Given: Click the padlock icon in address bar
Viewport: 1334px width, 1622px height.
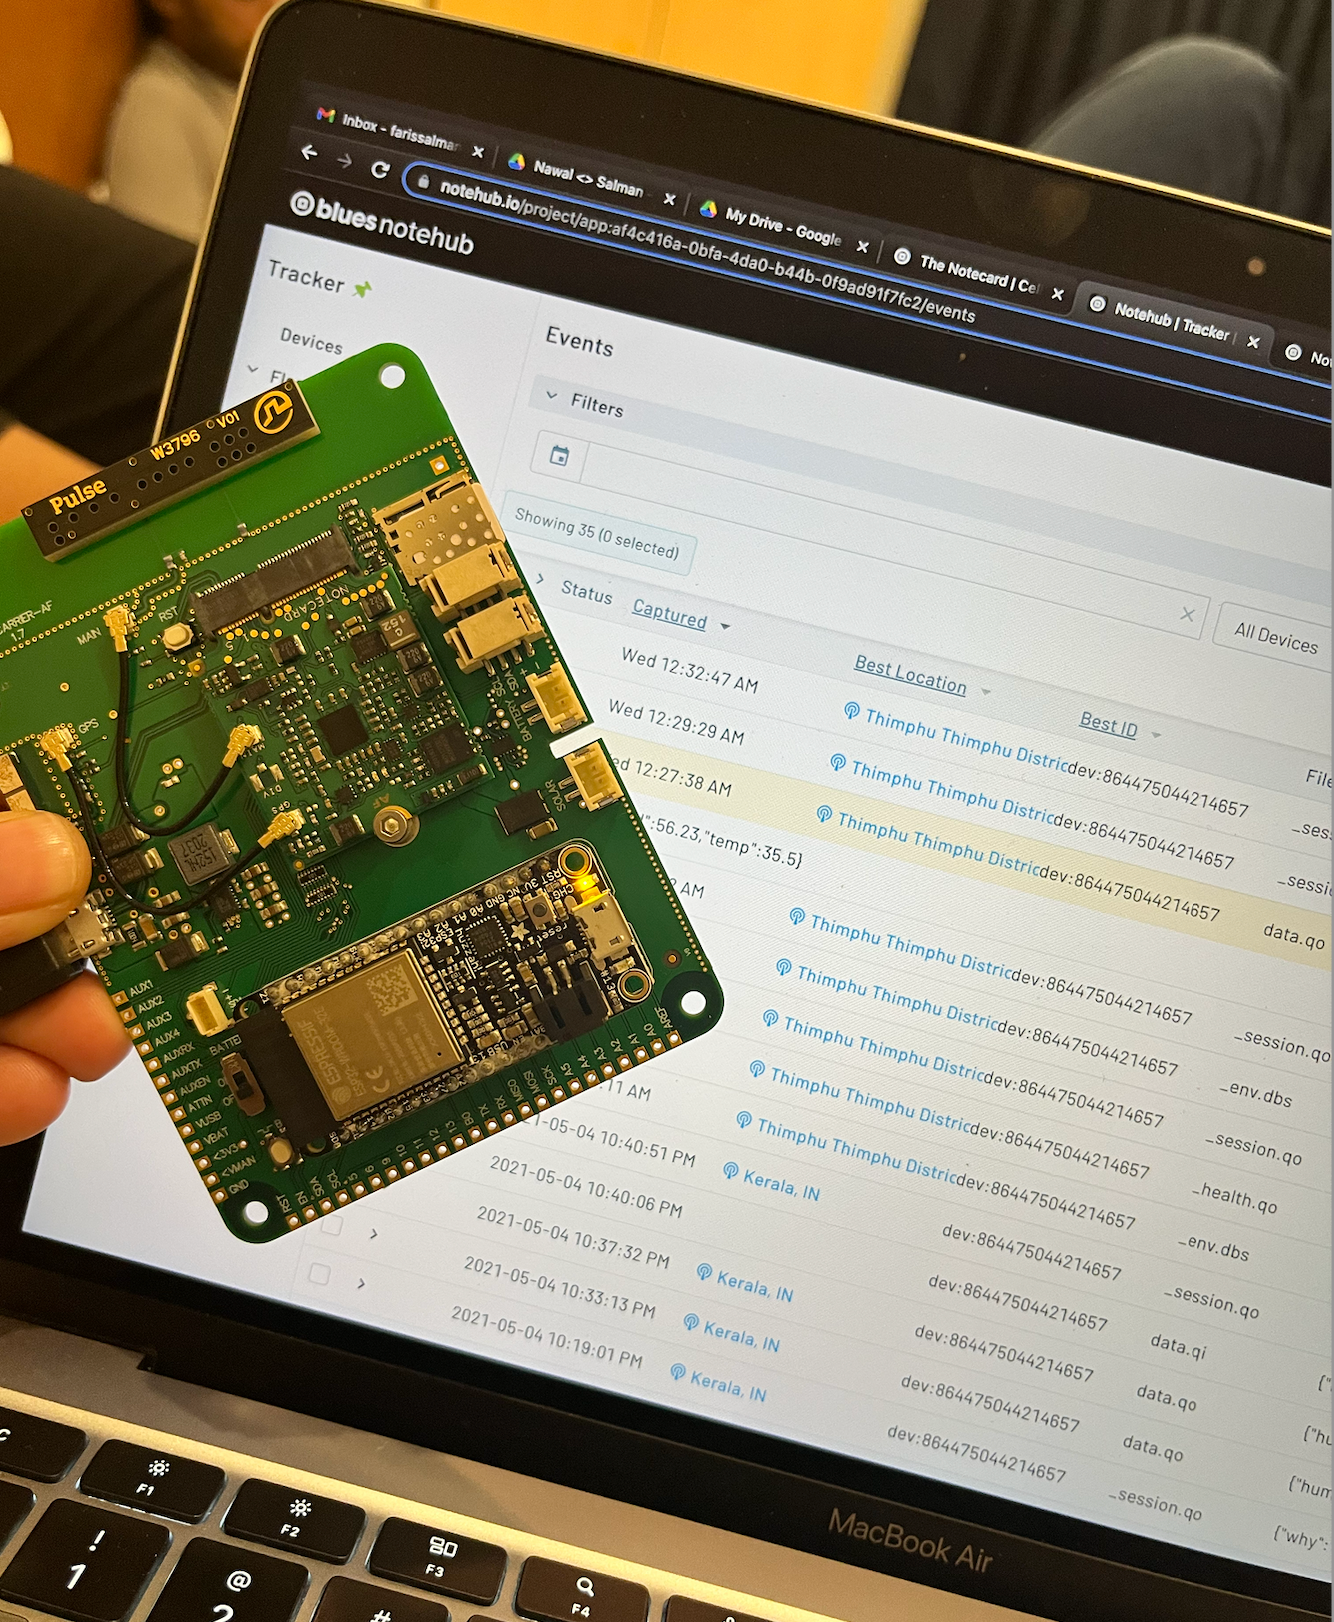Looking at the screenshot, I should click(x=423, y=181).
